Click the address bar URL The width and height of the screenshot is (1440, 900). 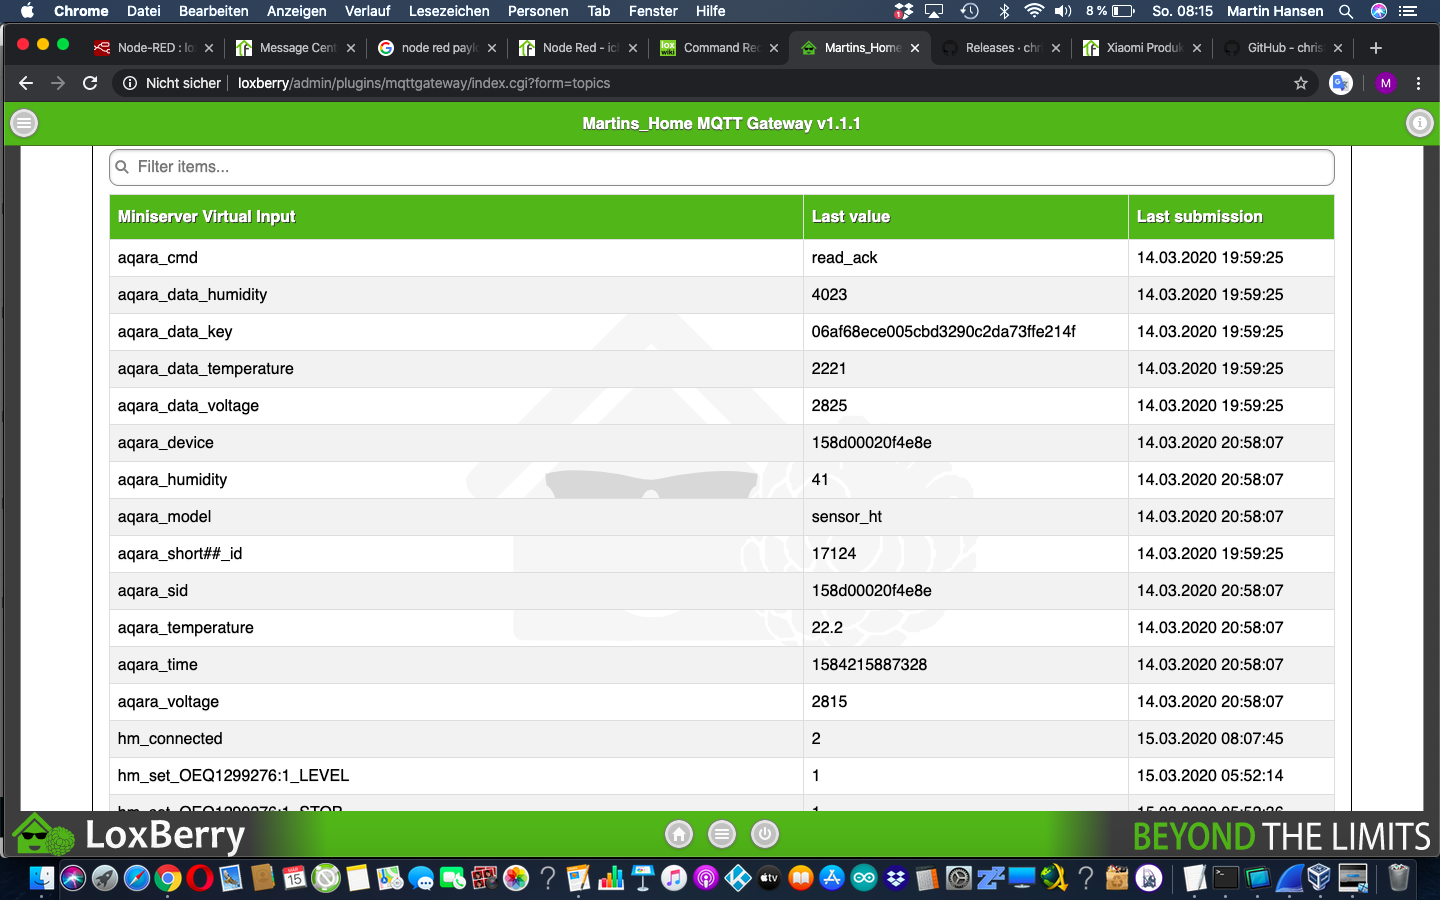pos(424,83)
